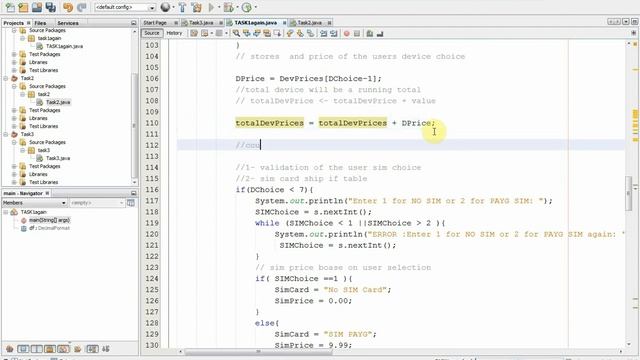Toggle Highlight Search in editor toolbar
640x360 pixels.
point(267,33)
